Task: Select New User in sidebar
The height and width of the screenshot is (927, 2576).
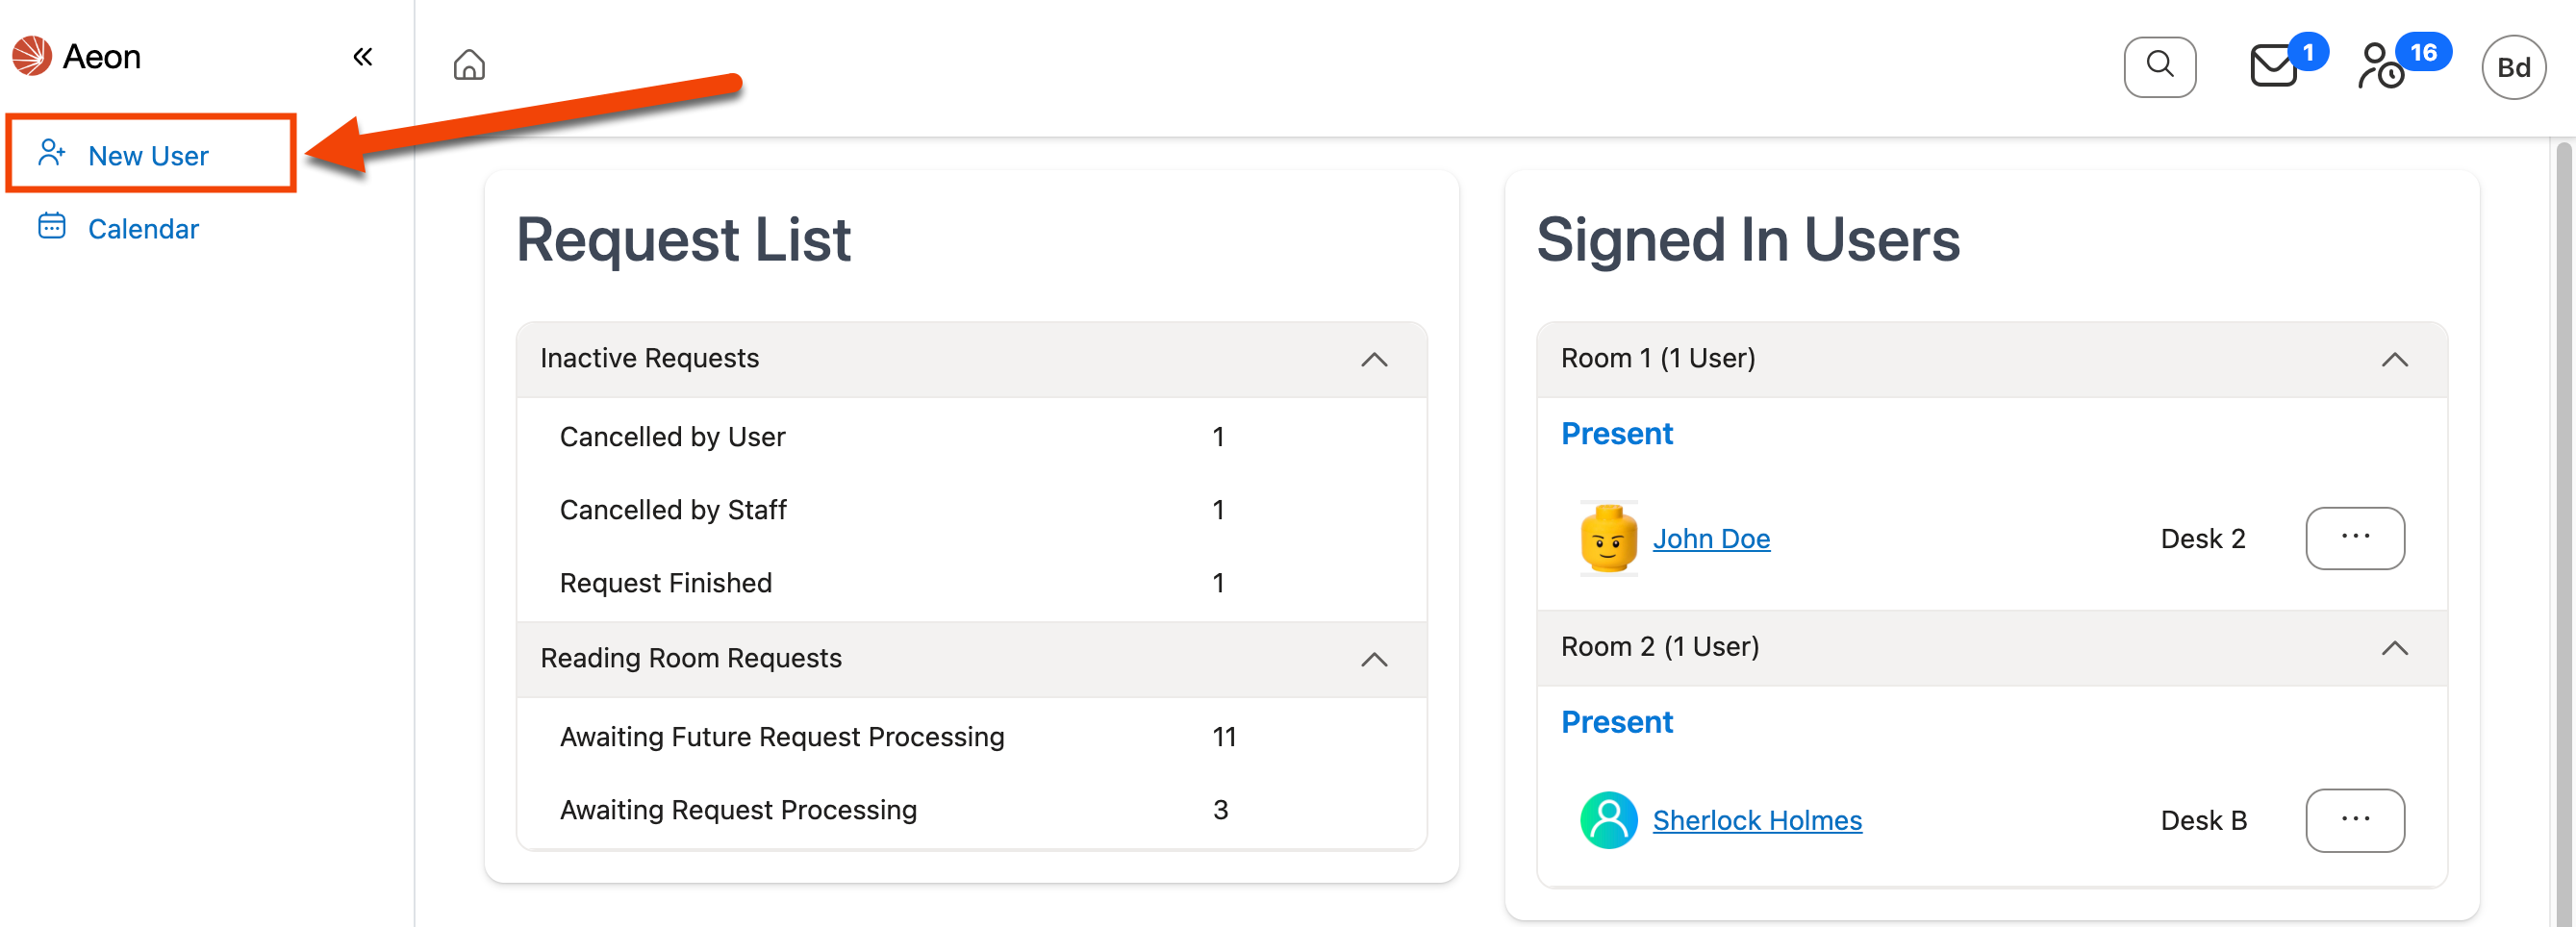Action: [148, 156]
